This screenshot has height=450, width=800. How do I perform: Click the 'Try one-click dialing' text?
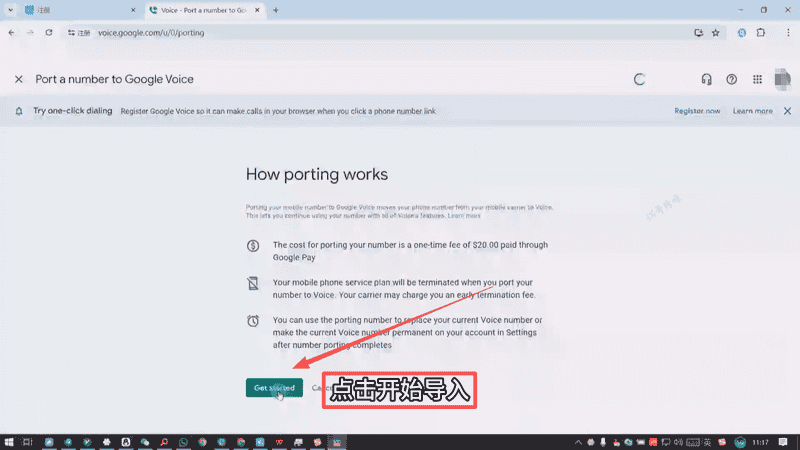(72, 111)
